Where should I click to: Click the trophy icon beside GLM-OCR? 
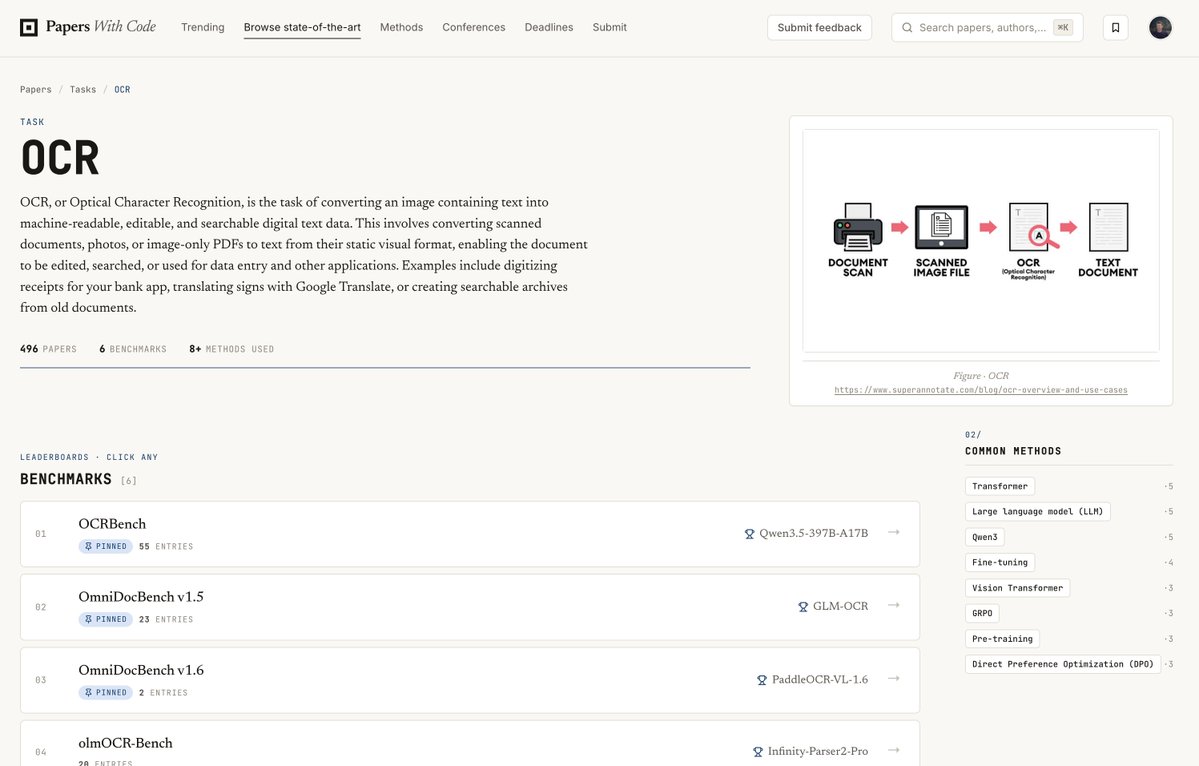[x=803, y=607]
